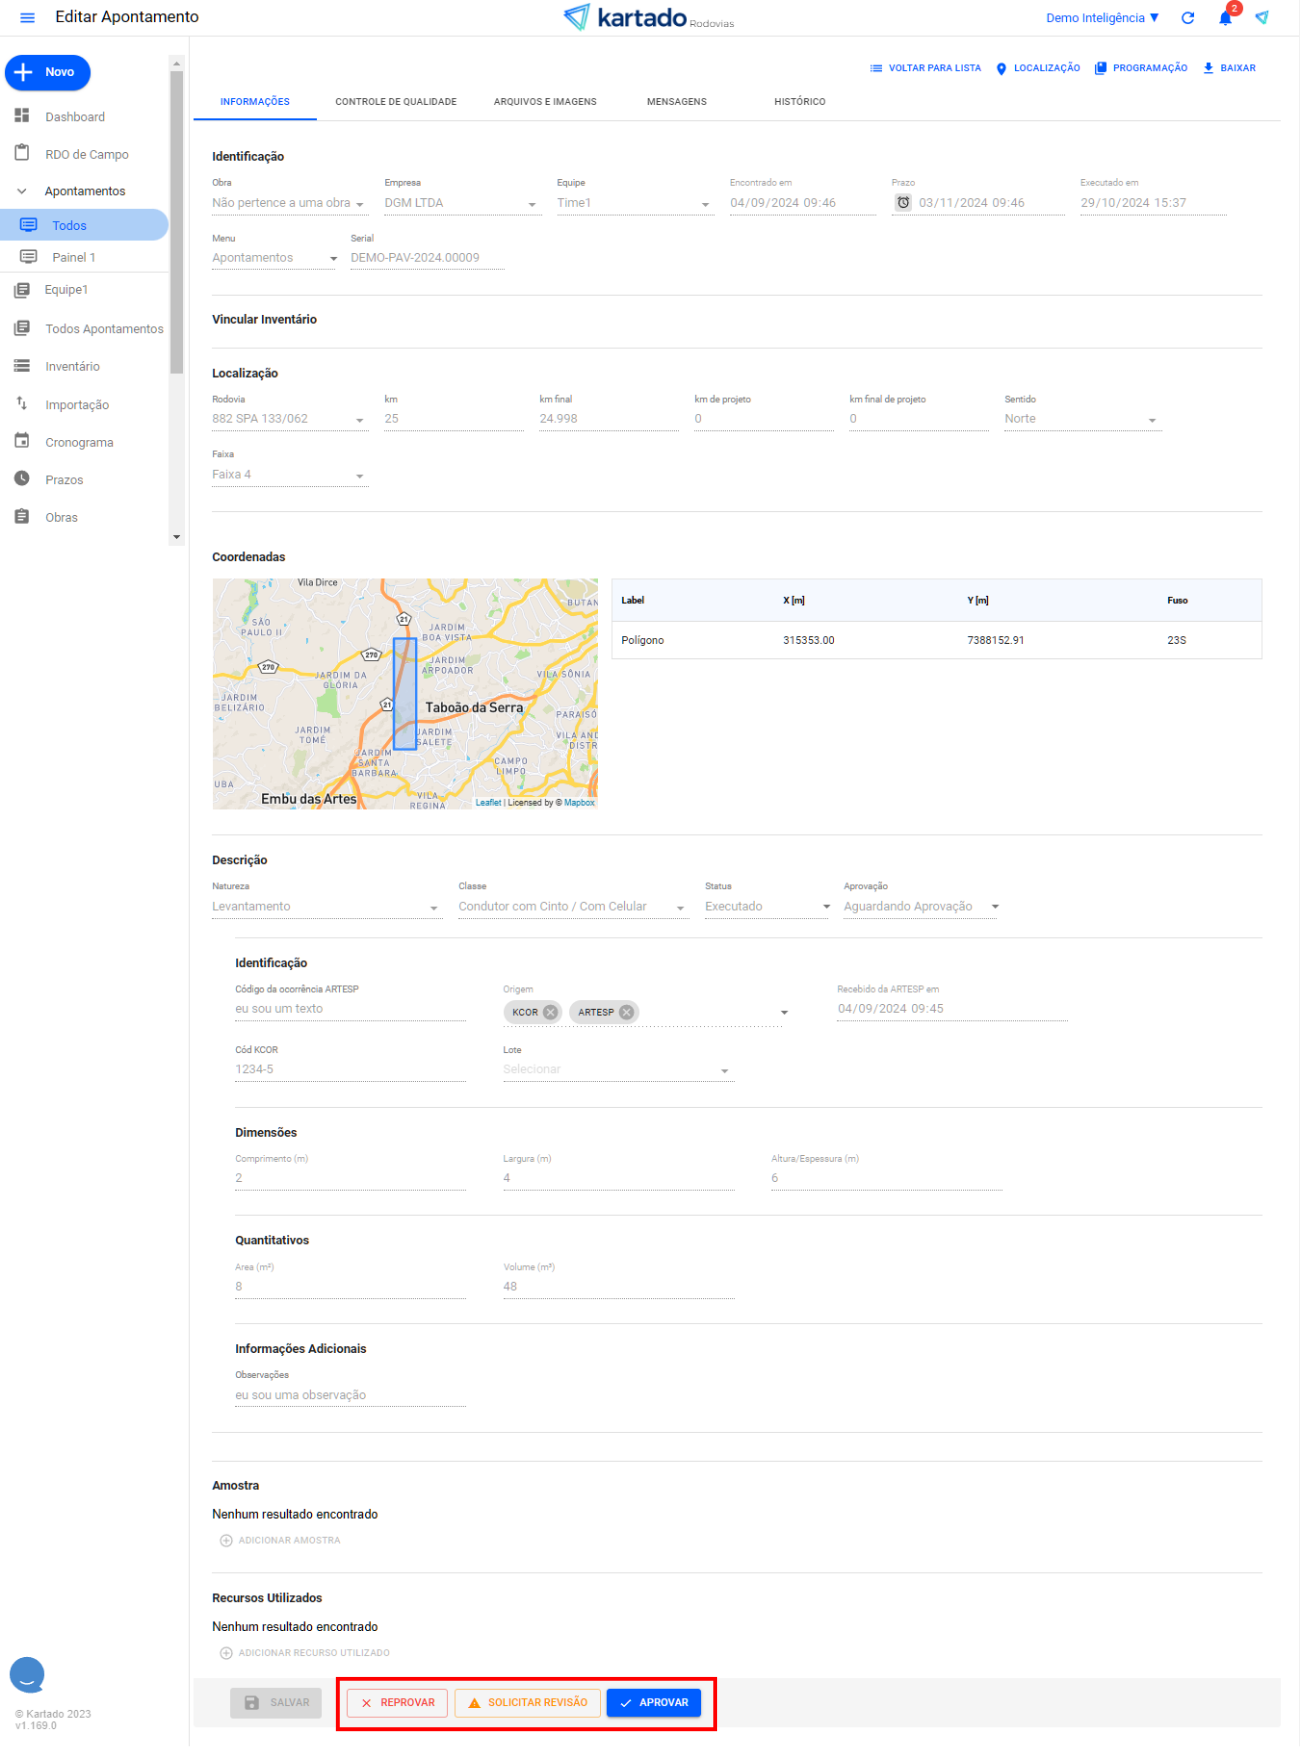Open the Demo Inteligência account dropdown
This screenshot has width=1301, height=1747.
tap(1102, 18)
